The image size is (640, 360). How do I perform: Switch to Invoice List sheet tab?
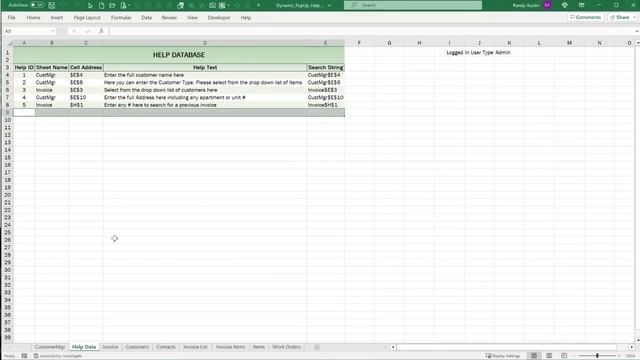tap(195, 347)
